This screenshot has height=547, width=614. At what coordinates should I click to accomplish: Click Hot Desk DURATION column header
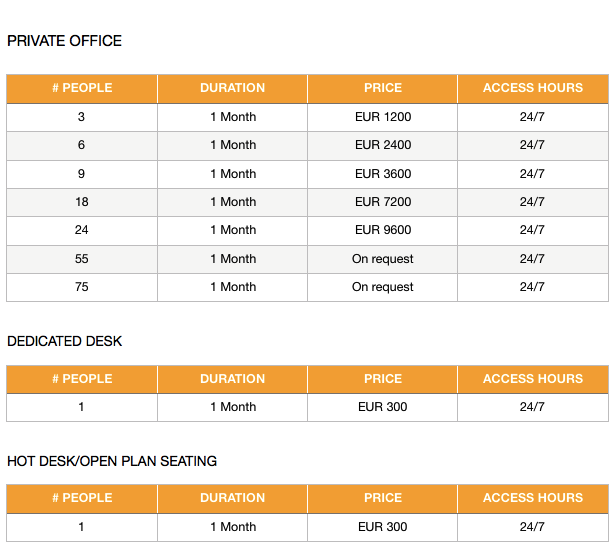tap(233, 498)
